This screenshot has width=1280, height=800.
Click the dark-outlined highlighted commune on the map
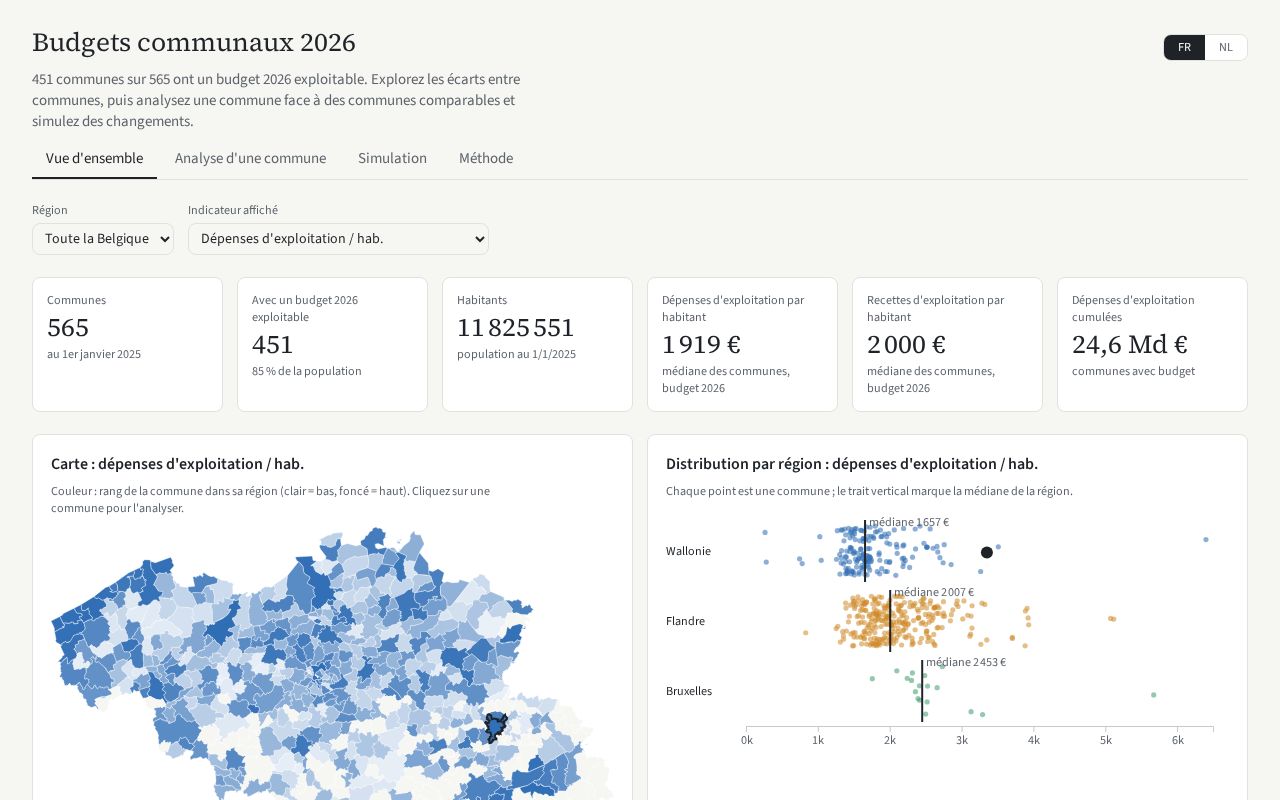[495, 727]
